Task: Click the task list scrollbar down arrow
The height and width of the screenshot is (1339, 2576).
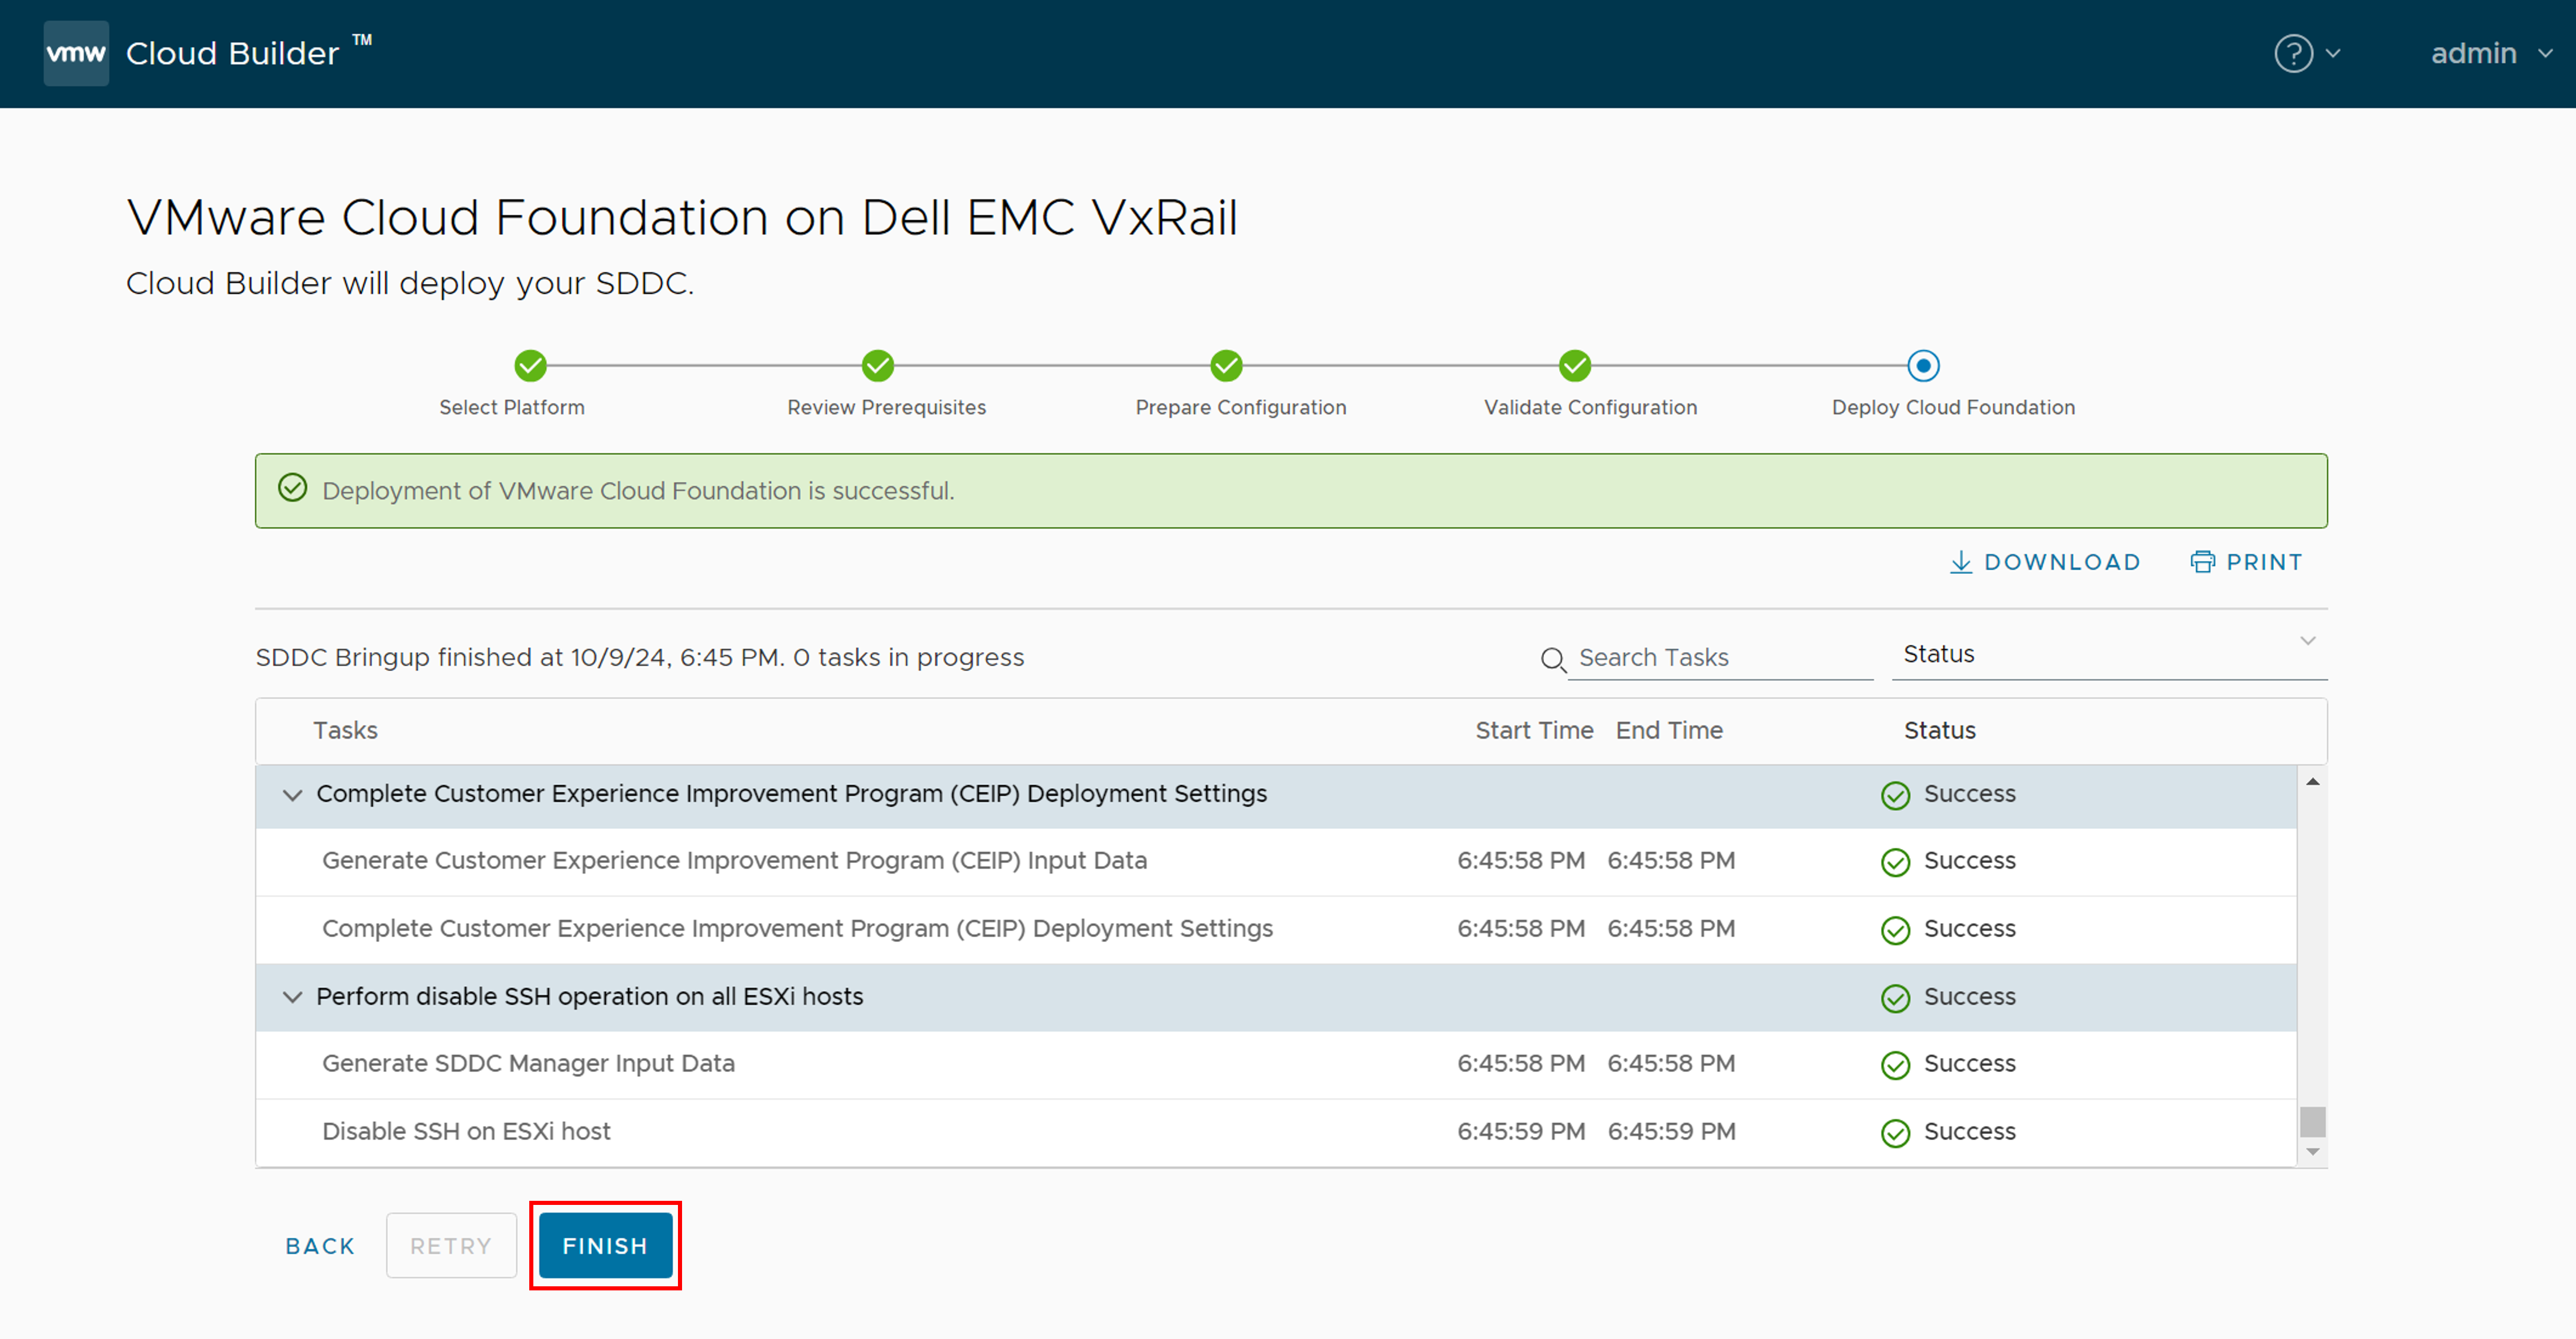Action: tap(2312, 1152)
